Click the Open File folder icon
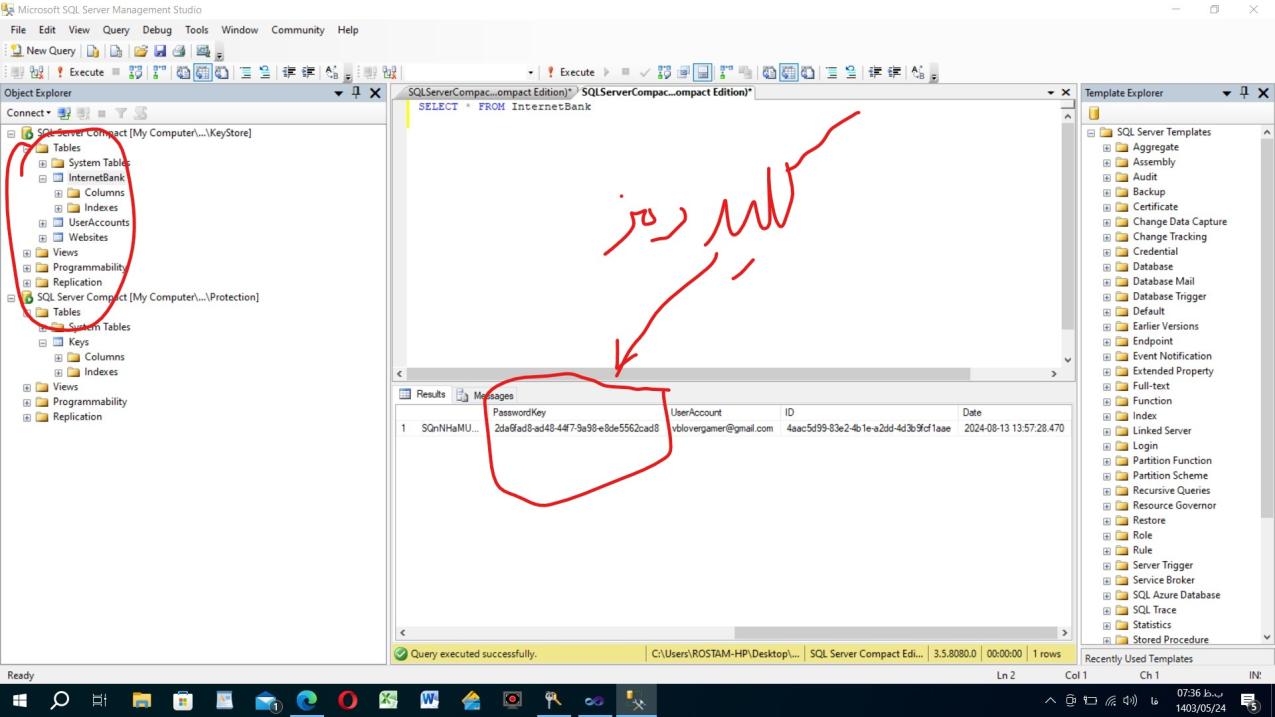The width and height of the screenshot is (1275, 717). coord(140,51)
